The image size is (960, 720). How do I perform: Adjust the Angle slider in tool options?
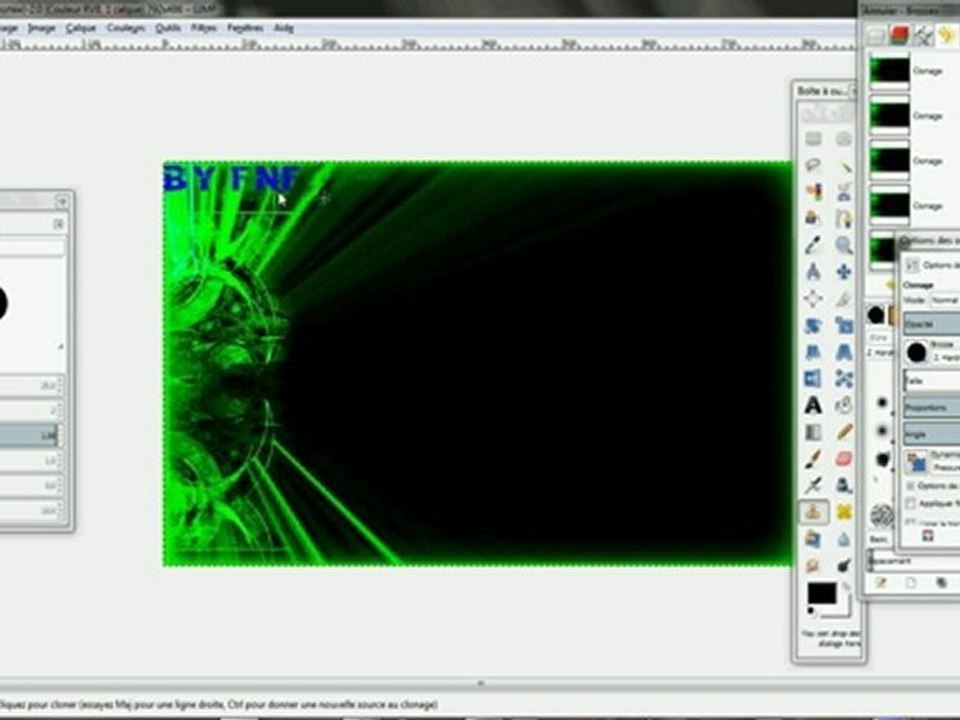[x=932, y=434]
